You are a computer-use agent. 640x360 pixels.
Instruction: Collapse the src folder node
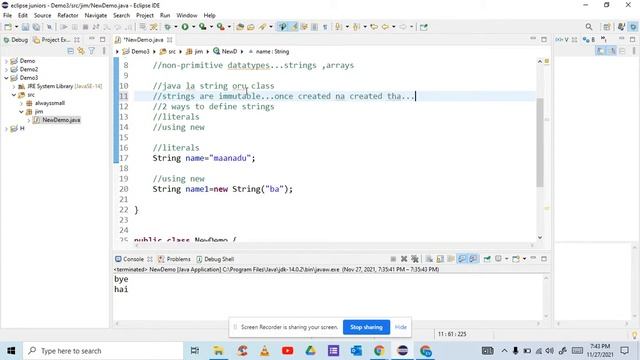click(14, 95)
